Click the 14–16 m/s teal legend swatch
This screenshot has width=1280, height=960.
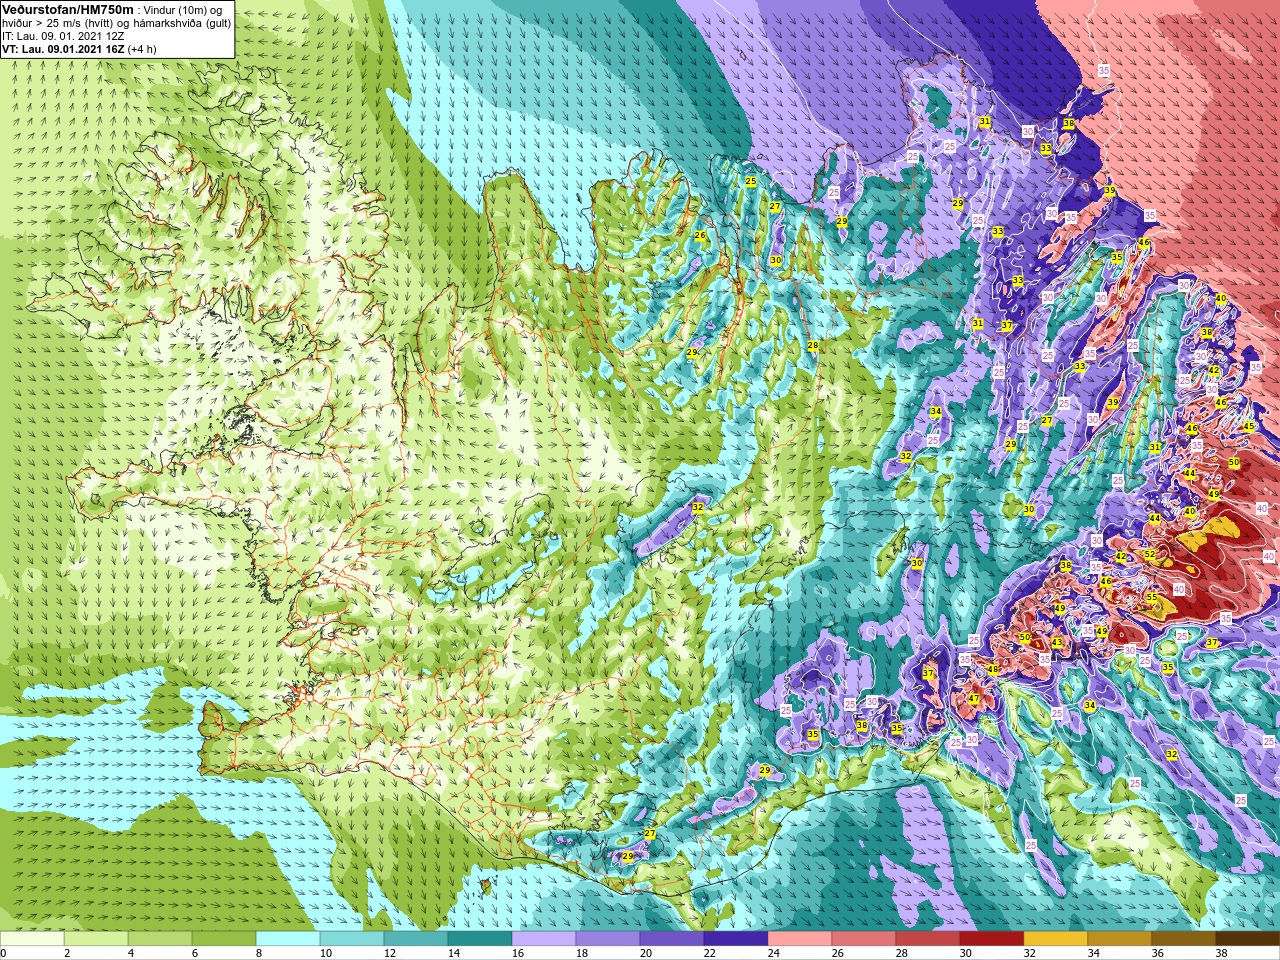click(x=480, y=939)
